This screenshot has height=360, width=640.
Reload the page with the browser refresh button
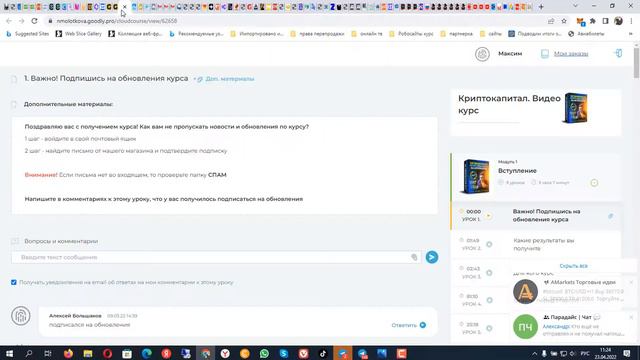point(34,21)
